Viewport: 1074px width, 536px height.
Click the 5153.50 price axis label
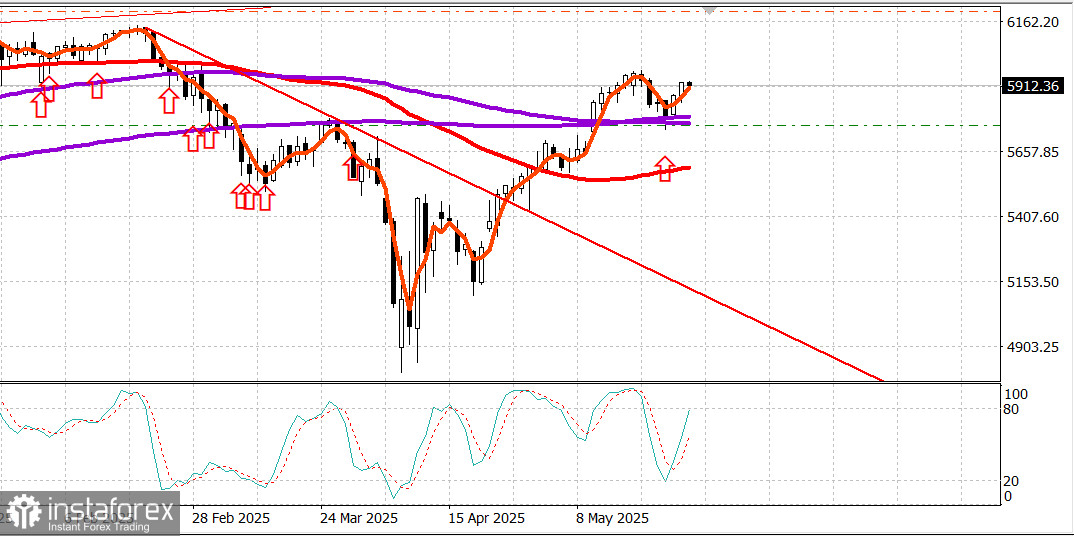(x=1032, y=282)
